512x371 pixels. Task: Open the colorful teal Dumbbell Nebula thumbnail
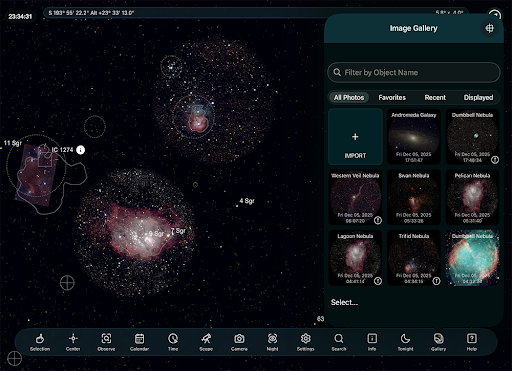click(x=473, y=258)
